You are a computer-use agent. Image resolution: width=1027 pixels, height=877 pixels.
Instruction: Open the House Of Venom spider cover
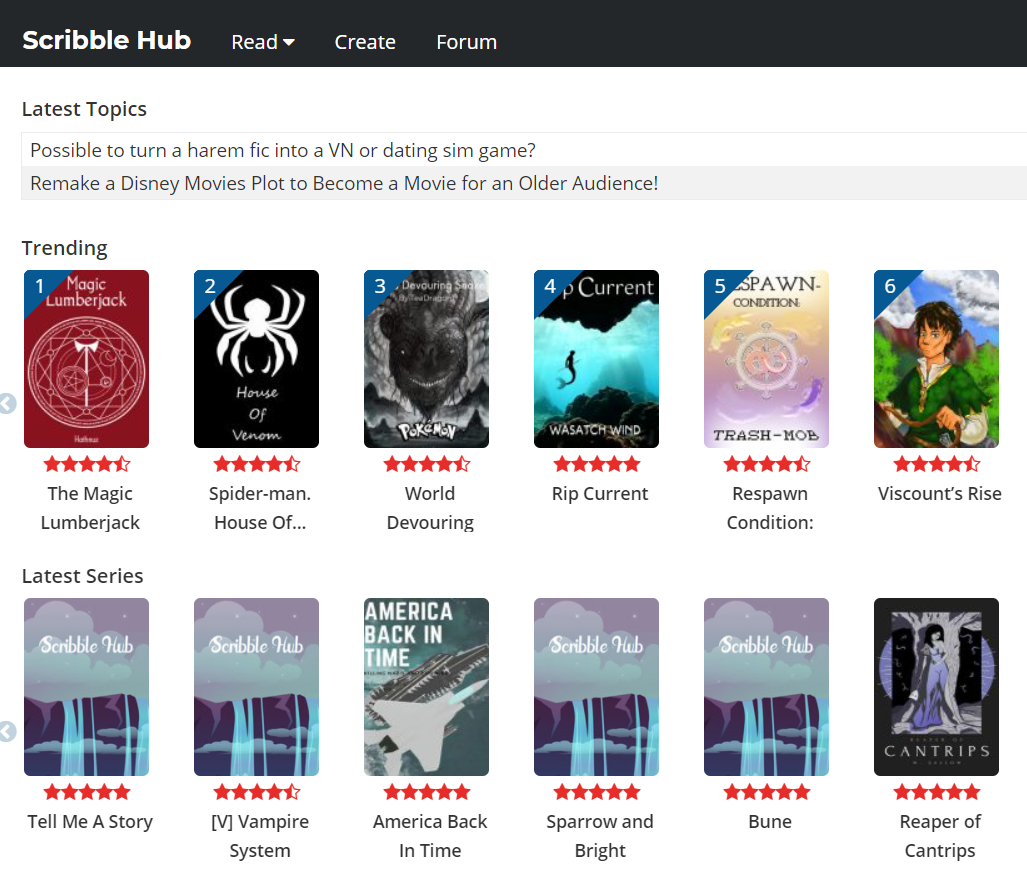[x=256, y=359]
